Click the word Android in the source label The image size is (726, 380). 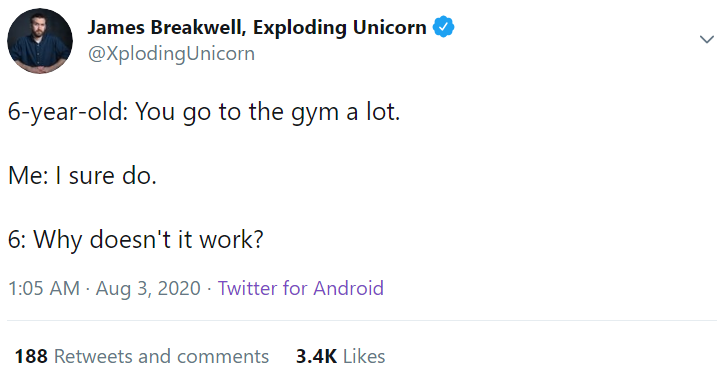349,288
